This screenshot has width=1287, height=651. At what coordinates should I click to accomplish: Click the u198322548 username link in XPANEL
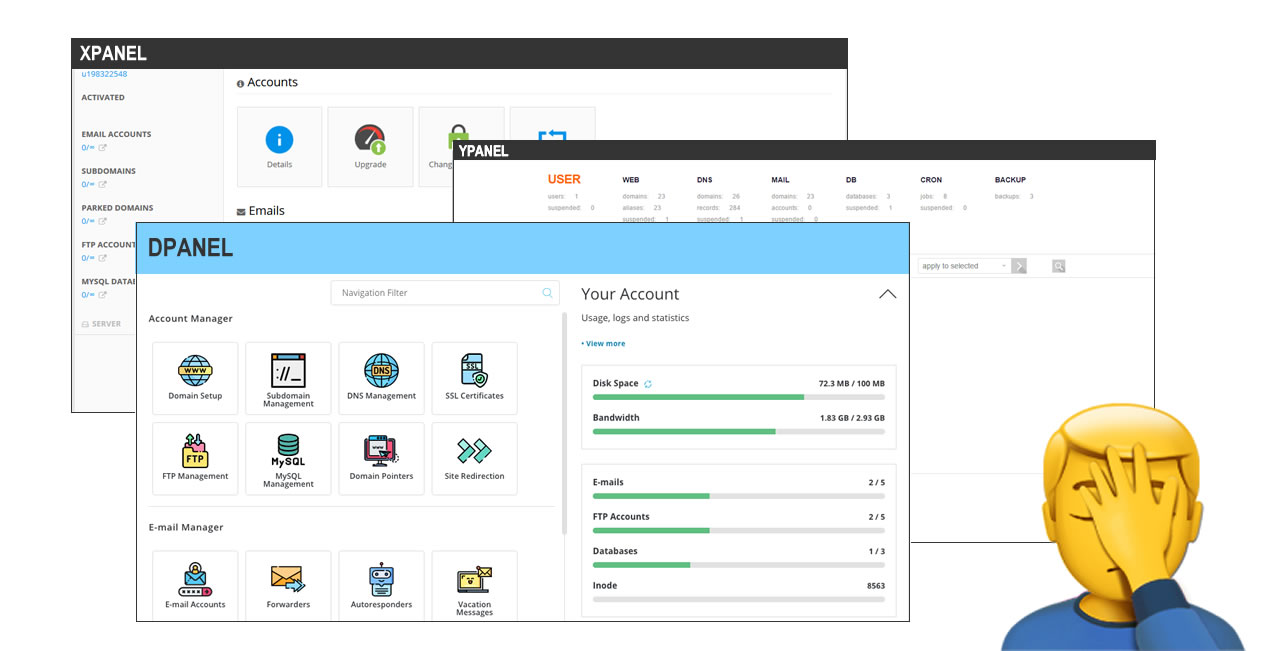coord(104,74)
